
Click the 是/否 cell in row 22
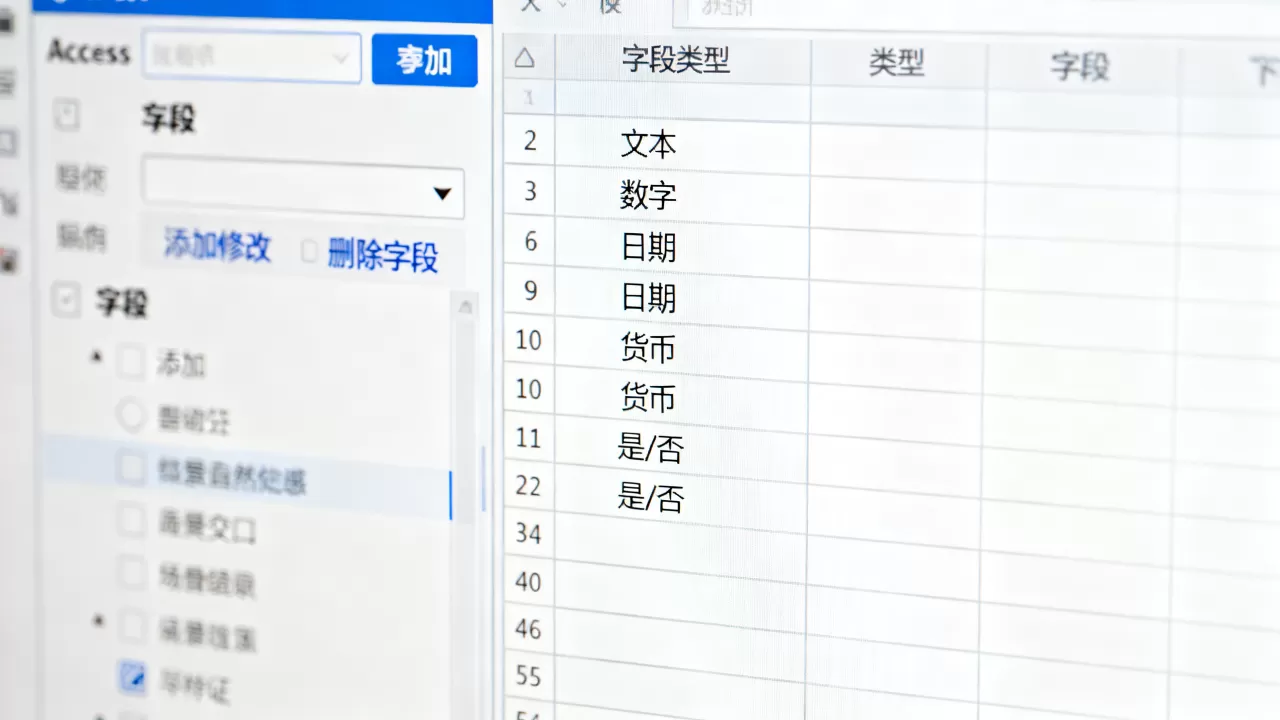point(682,496)
